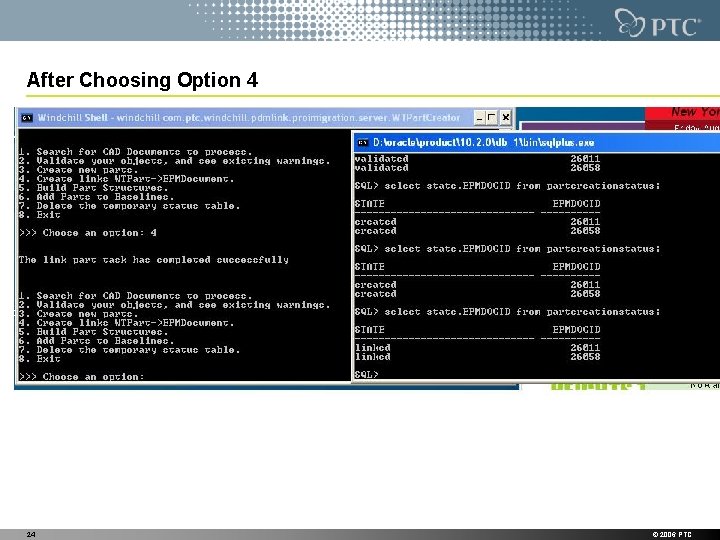Click the Windchill Shell title bar console icon
Viewport: 720px width, 540px height.
27,118
